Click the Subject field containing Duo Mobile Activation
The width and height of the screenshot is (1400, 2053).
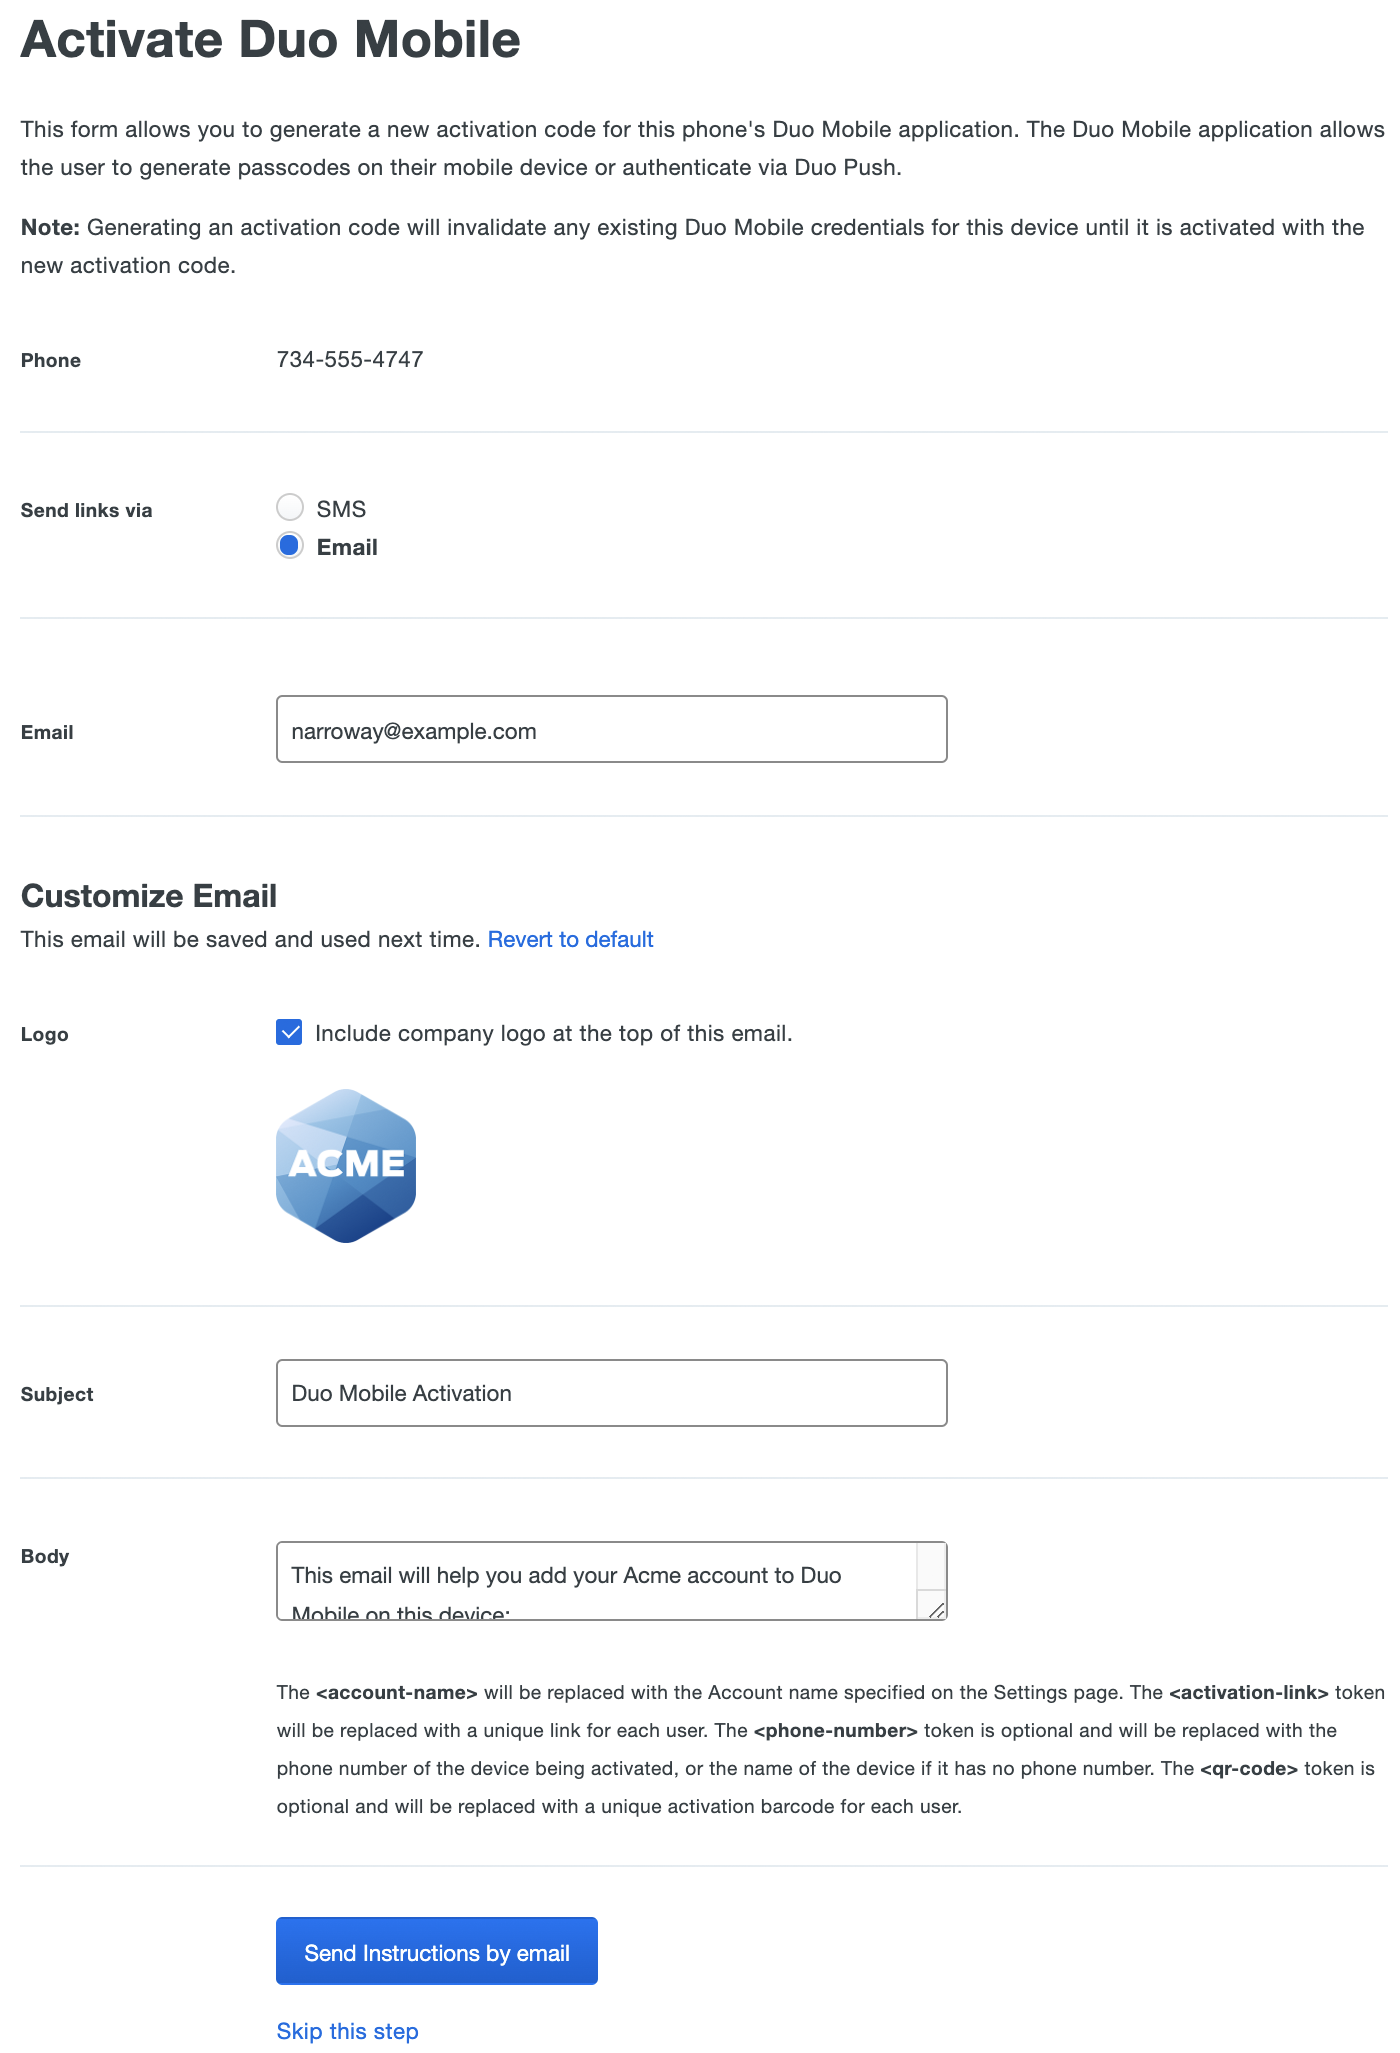[x=611, y=1393]
